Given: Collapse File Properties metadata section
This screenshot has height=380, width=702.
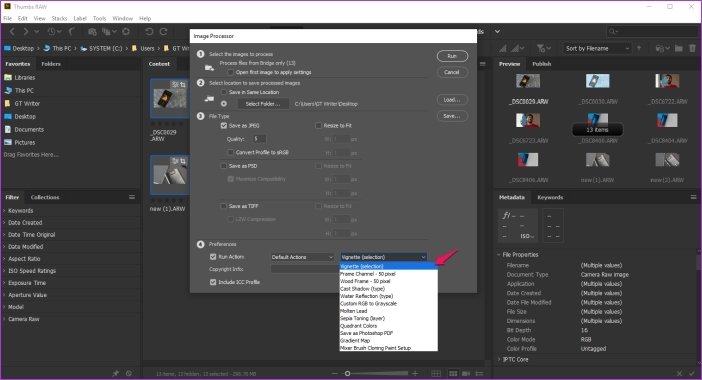Looking at the screenshot, I should (499, 255).
